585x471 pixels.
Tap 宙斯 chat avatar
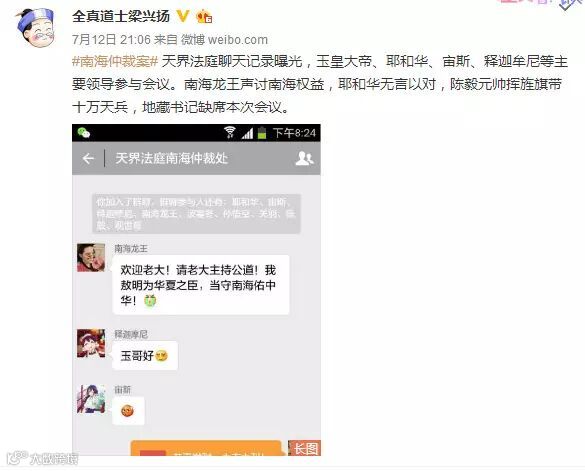point(91,399)
